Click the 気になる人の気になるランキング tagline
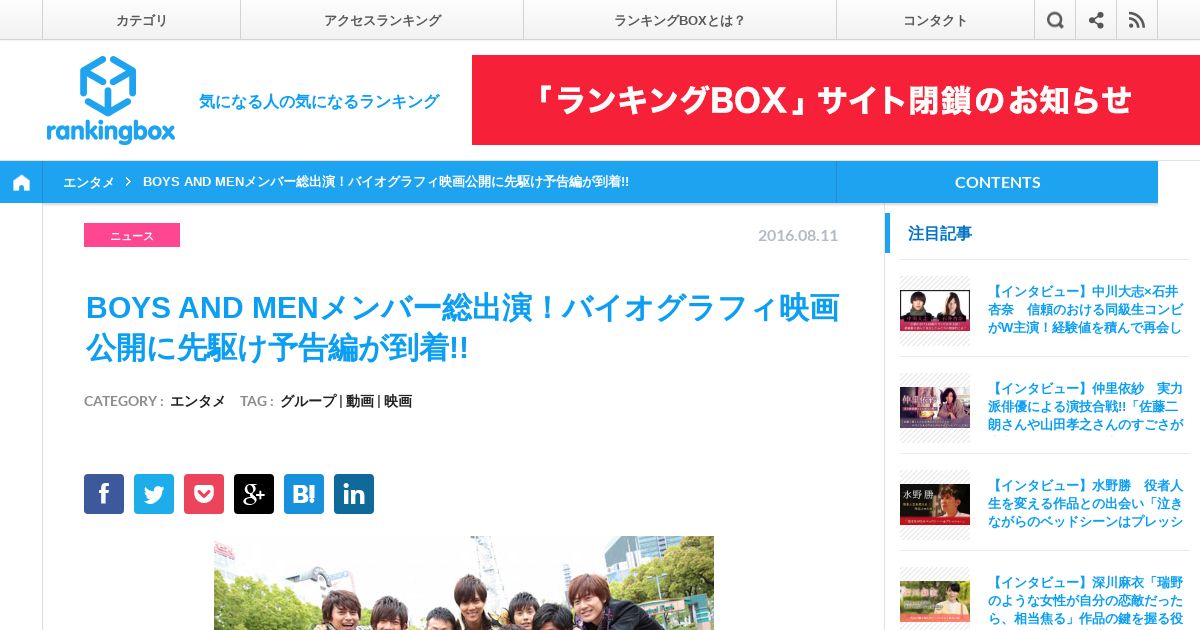Viewport: 1200px width, 630px height. [319, 101]
